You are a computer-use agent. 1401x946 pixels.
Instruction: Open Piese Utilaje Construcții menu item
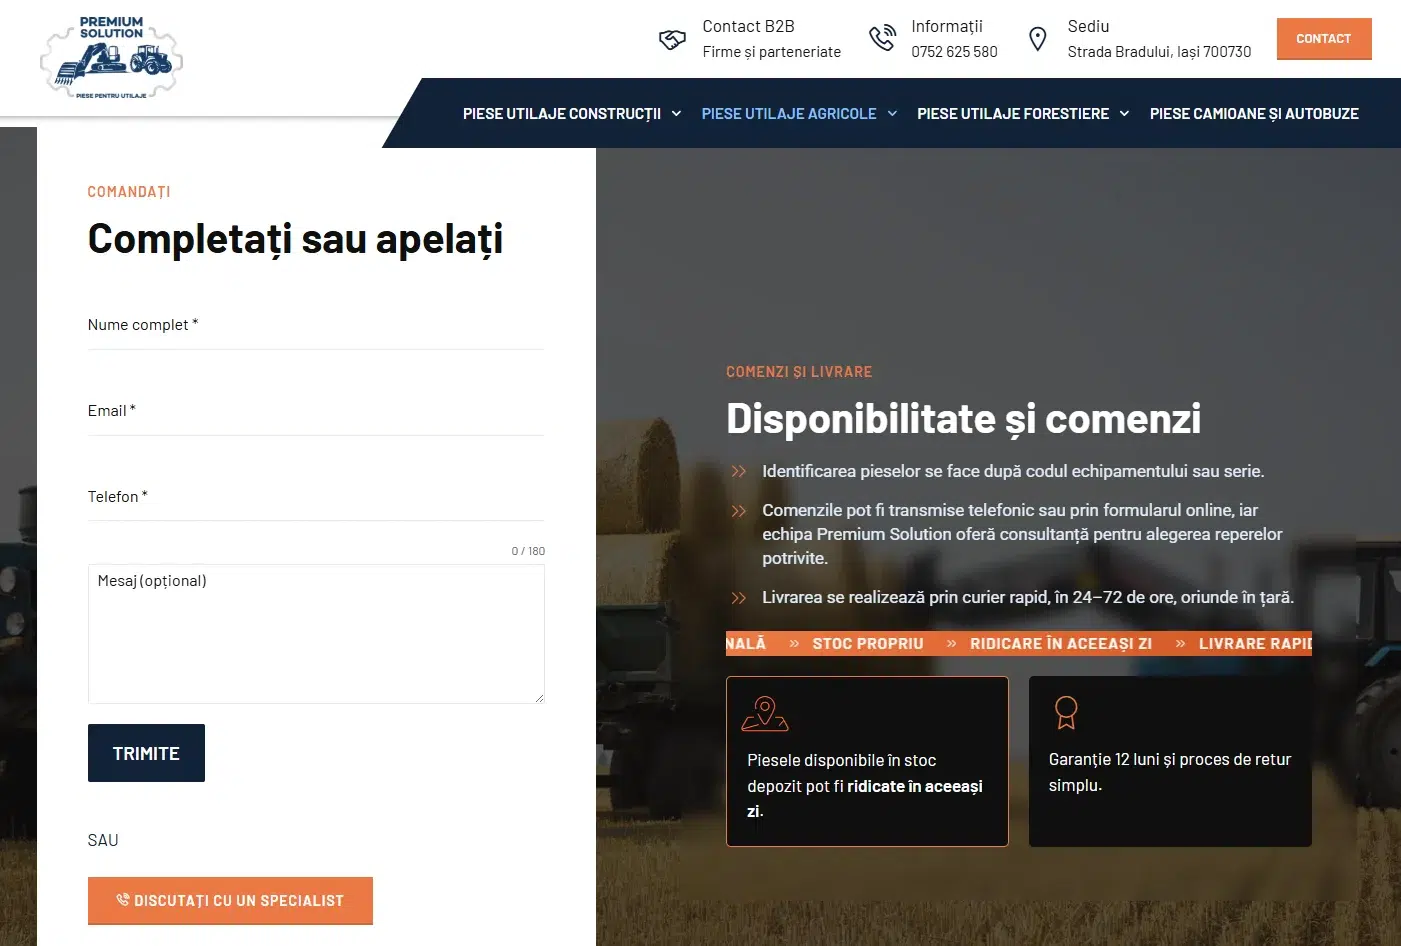[561, 114]
